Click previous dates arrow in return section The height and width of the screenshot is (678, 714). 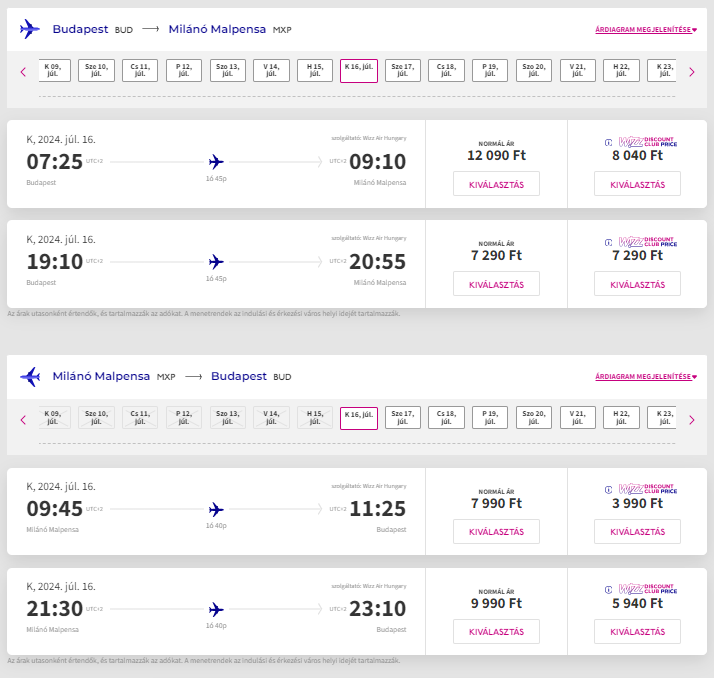tap(23, 419)
